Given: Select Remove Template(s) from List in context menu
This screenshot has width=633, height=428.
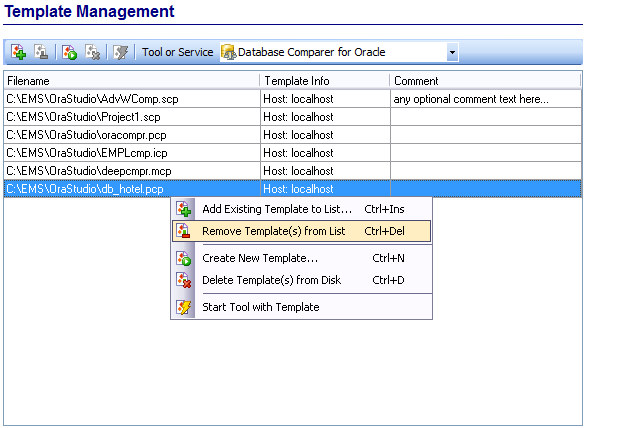Looking at the screenshot, I should pos(273,231).
